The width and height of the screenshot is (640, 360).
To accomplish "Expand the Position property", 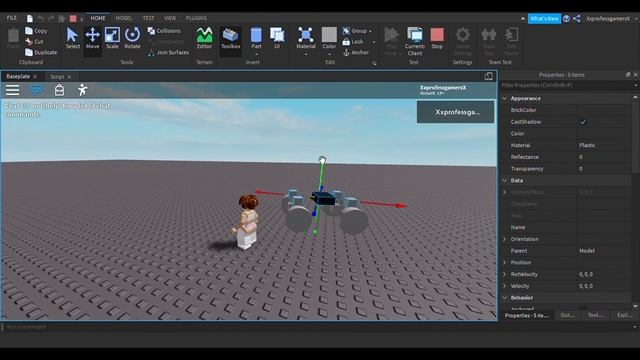I will point(505,262).
